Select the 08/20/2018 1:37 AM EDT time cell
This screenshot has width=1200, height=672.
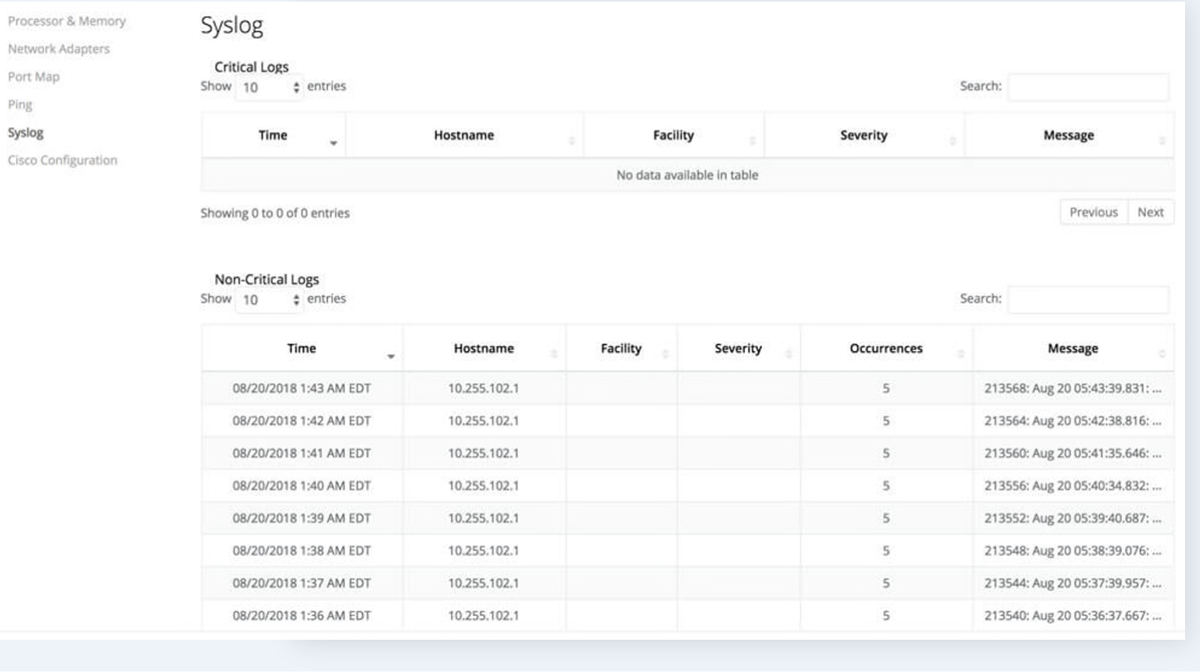[302, 583]
